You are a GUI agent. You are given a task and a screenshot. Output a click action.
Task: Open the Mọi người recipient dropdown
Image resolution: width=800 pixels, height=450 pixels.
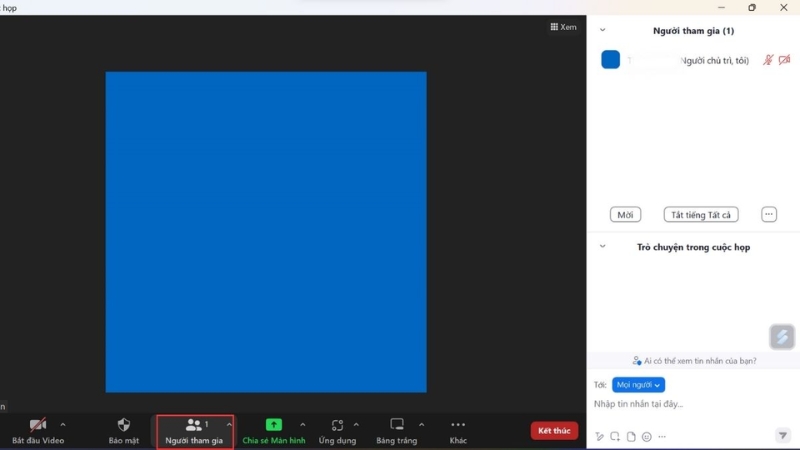[638, 385]
